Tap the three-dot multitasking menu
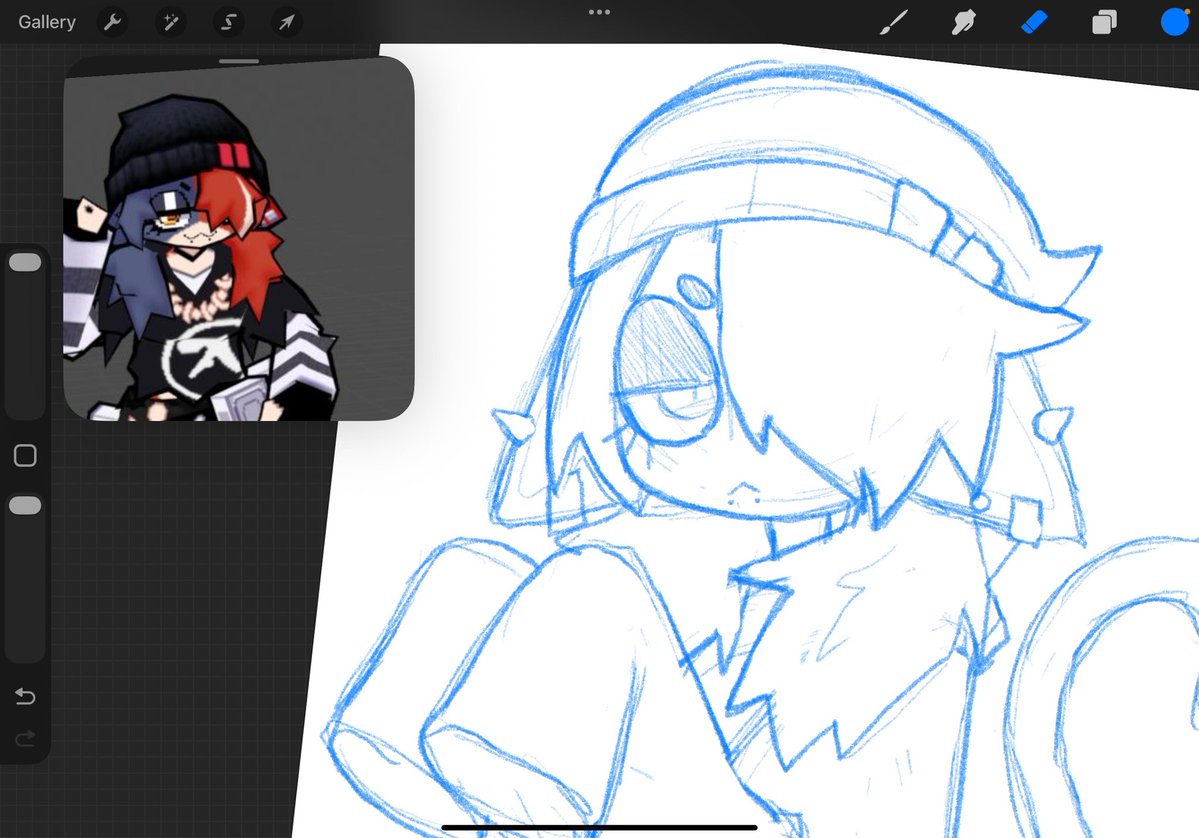The width and height of the screenshot is (1199, 838). pyautogui.click(x=600, y=12)
